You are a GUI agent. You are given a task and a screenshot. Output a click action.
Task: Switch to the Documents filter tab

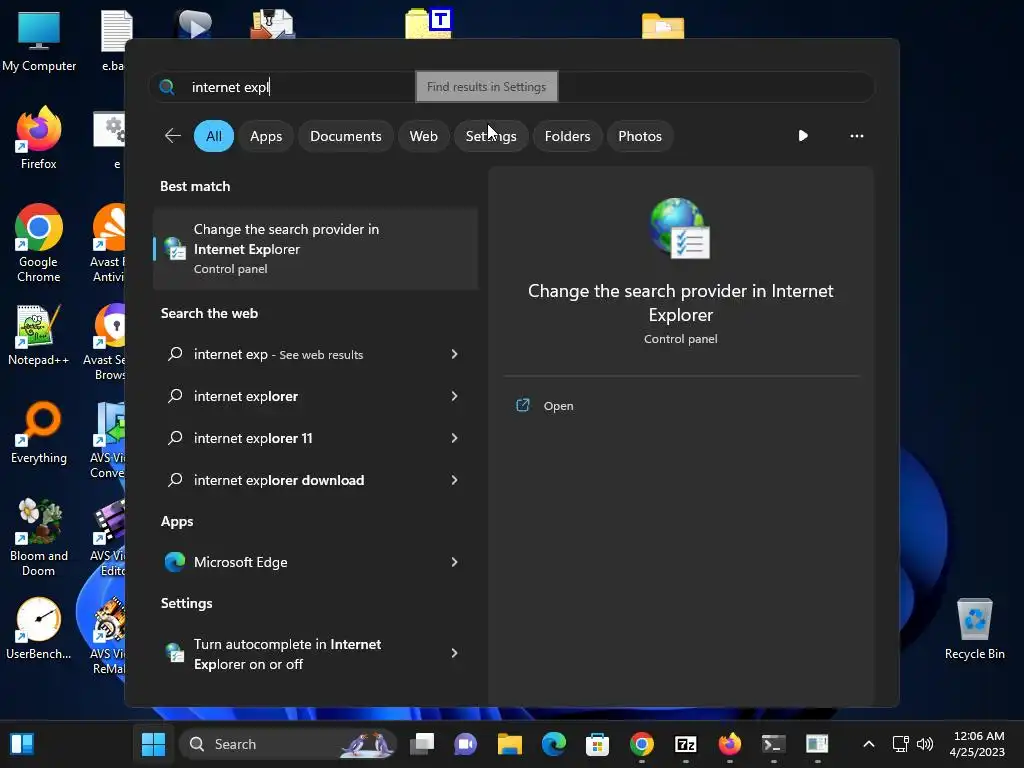pos(345,136)
